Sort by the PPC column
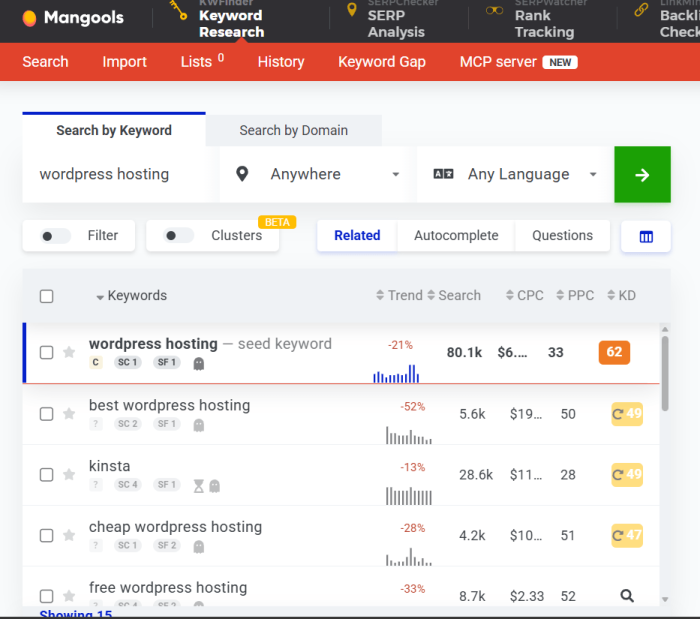This screenshot has height=619, width=700. pos(575,295)
